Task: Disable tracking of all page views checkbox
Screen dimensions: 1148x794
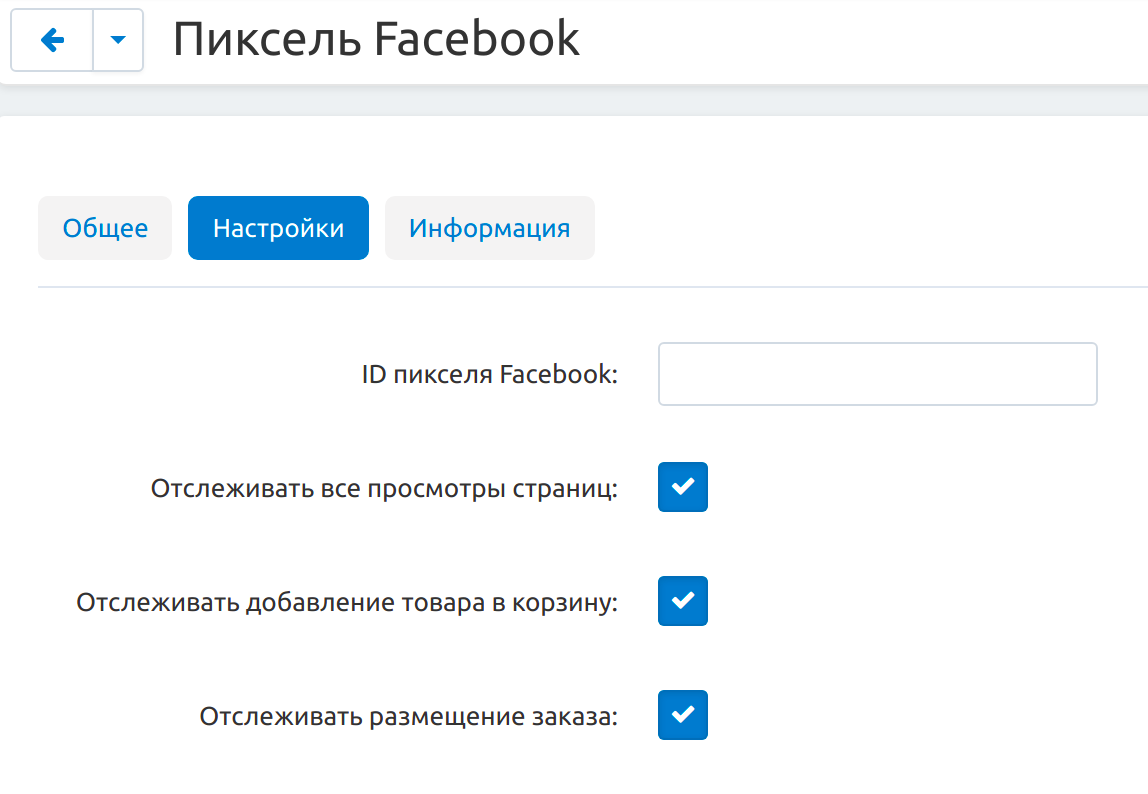Action: tap(682, 487)
